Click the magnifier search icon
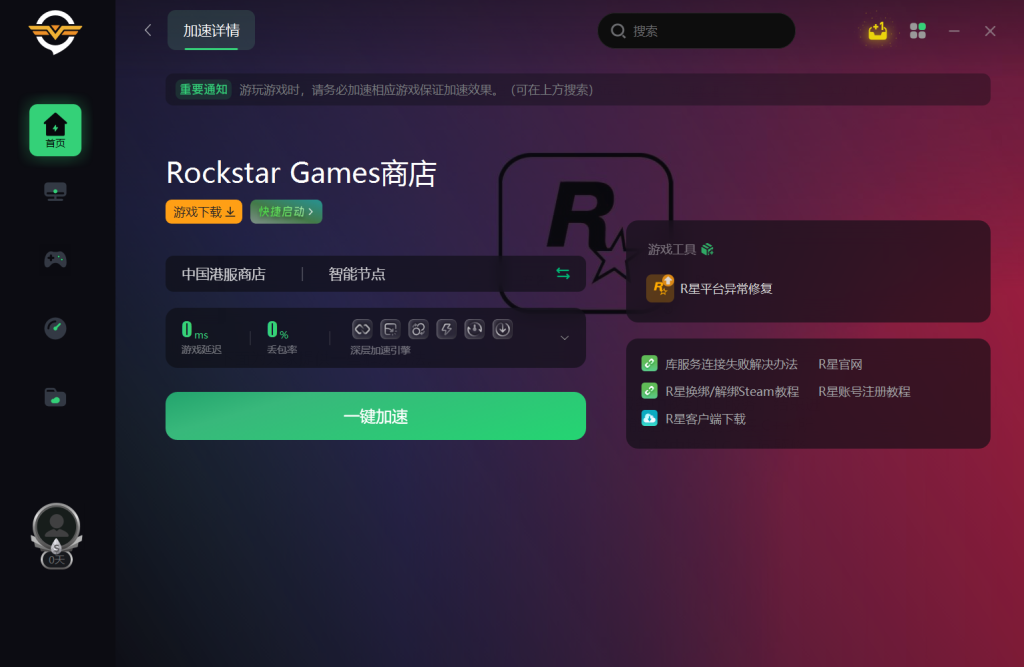Screen dimensions: 1024x667 (x=618, y=31)
